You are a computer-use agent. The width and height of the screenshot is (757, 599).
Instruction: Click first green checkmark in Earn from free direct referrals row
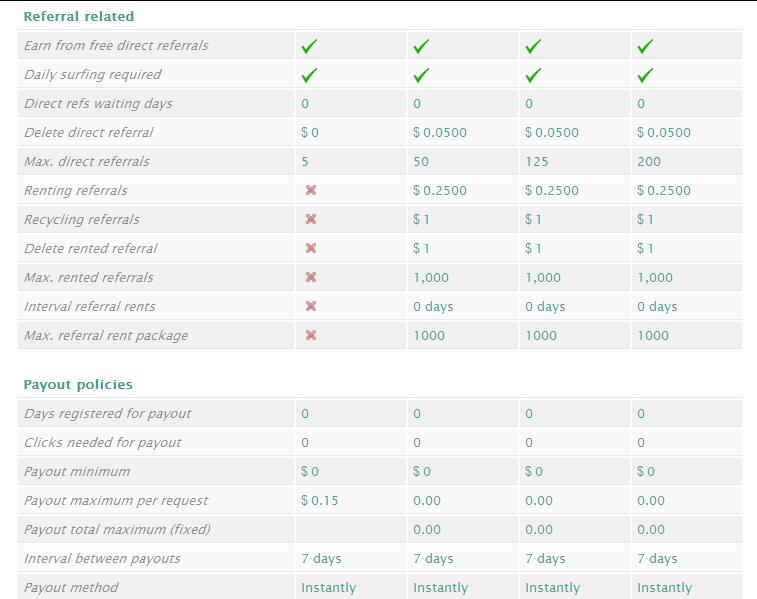coord(309,46)
